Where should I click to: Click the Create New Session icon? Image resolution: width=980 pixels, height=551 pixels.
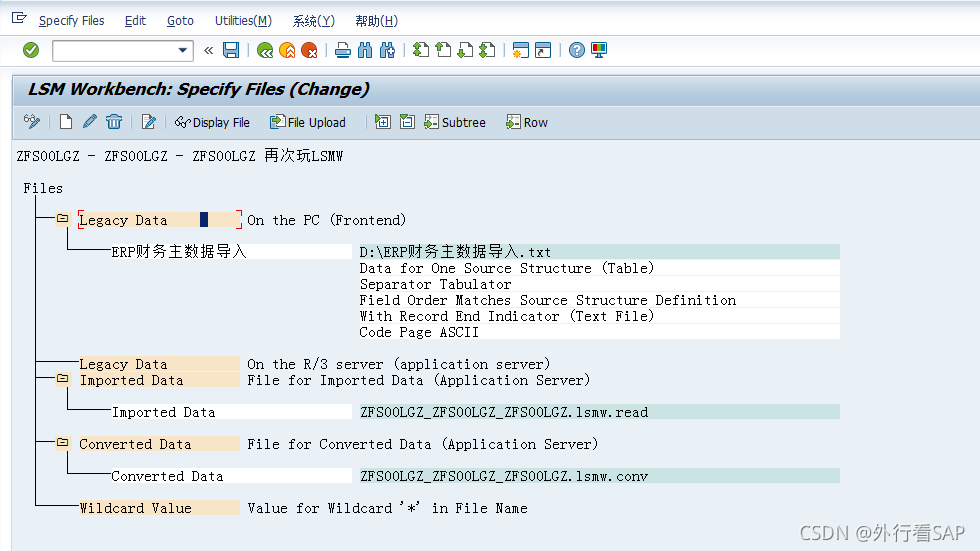tap(520, 50)
